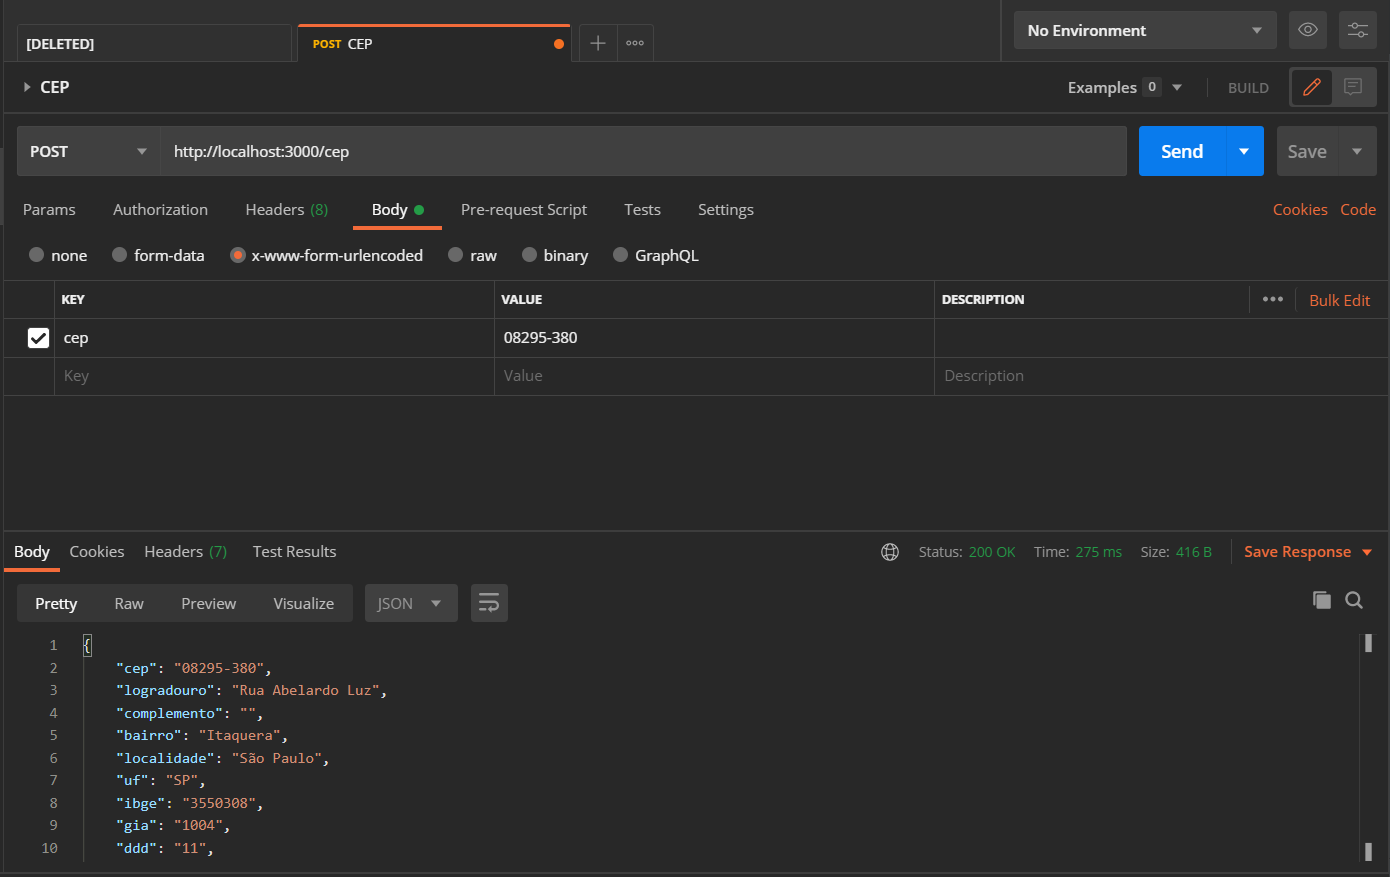Click the globe network icon near Status
Image resolution: width=1390 pixels, height=877 pixels.
tap(890, 552)
